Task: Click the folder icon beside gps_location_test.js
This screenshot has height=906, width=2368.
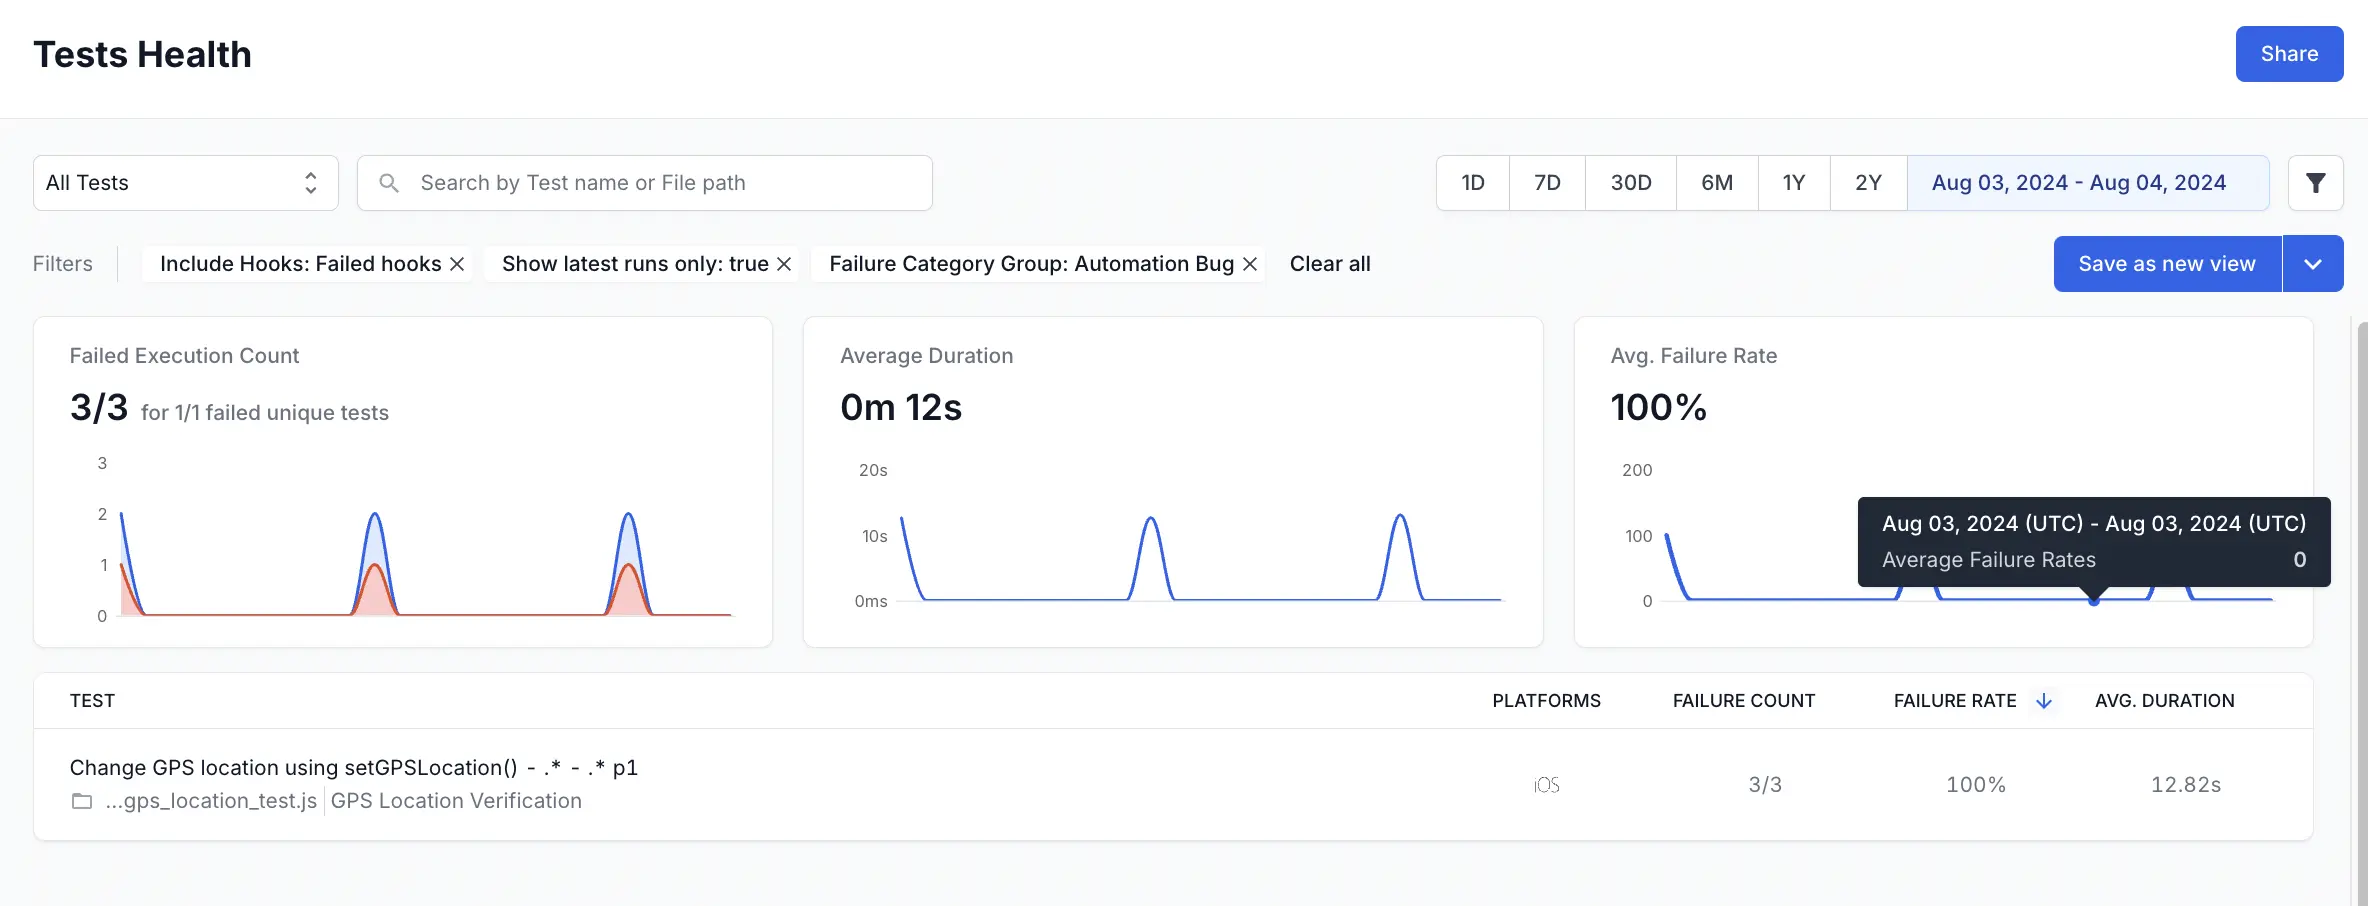Action: [82, 801]
